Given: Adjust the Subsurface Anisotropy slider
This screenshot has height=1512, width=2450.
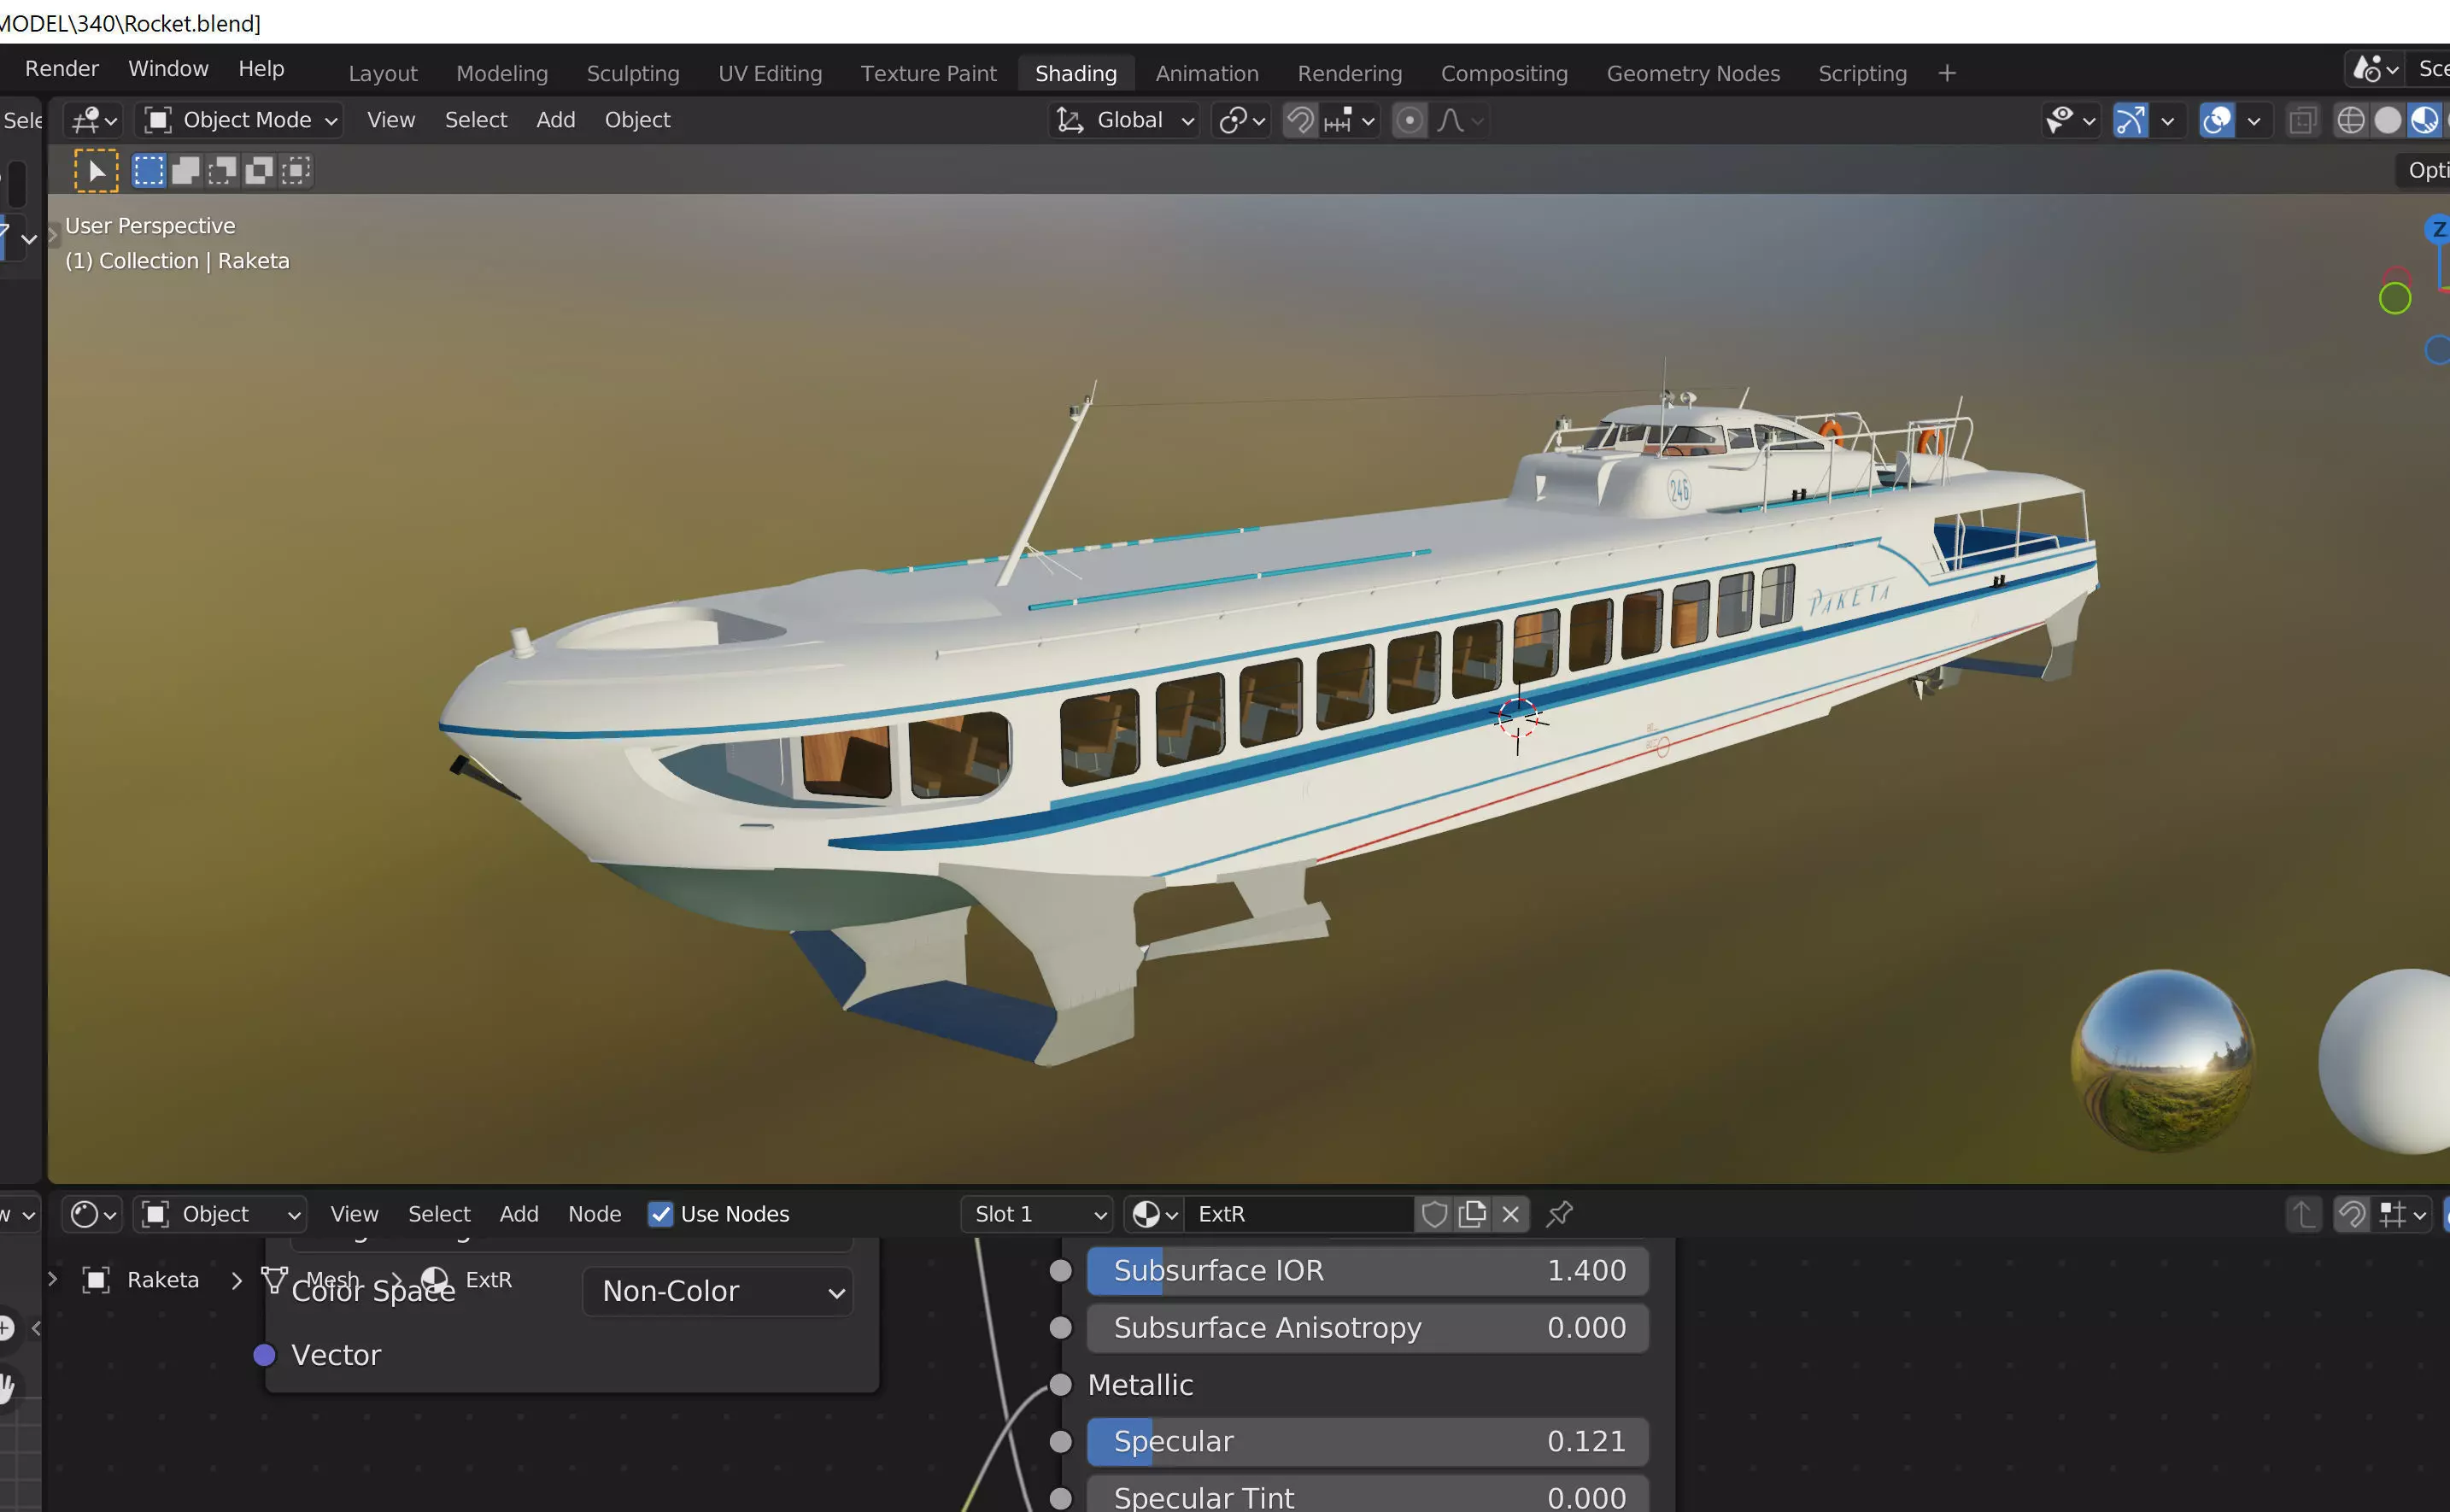Looking at the screenshot, I should coord(1367,1328).
